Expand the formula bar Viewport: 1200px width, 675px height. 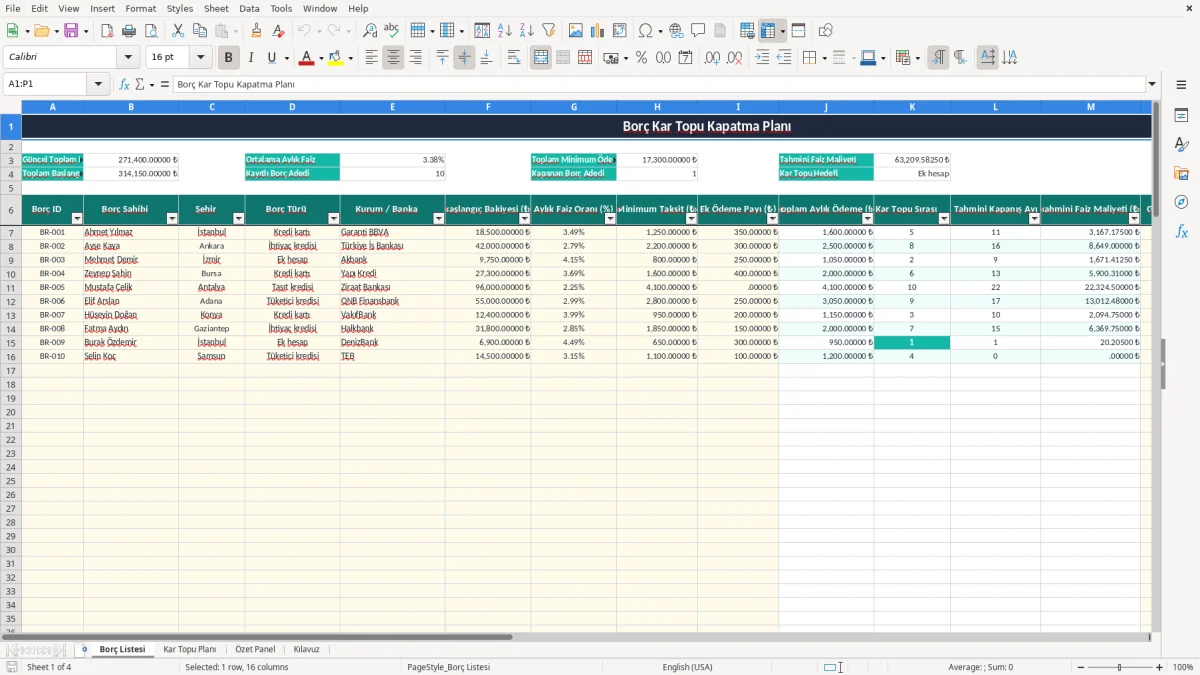tap(1152, 85)
